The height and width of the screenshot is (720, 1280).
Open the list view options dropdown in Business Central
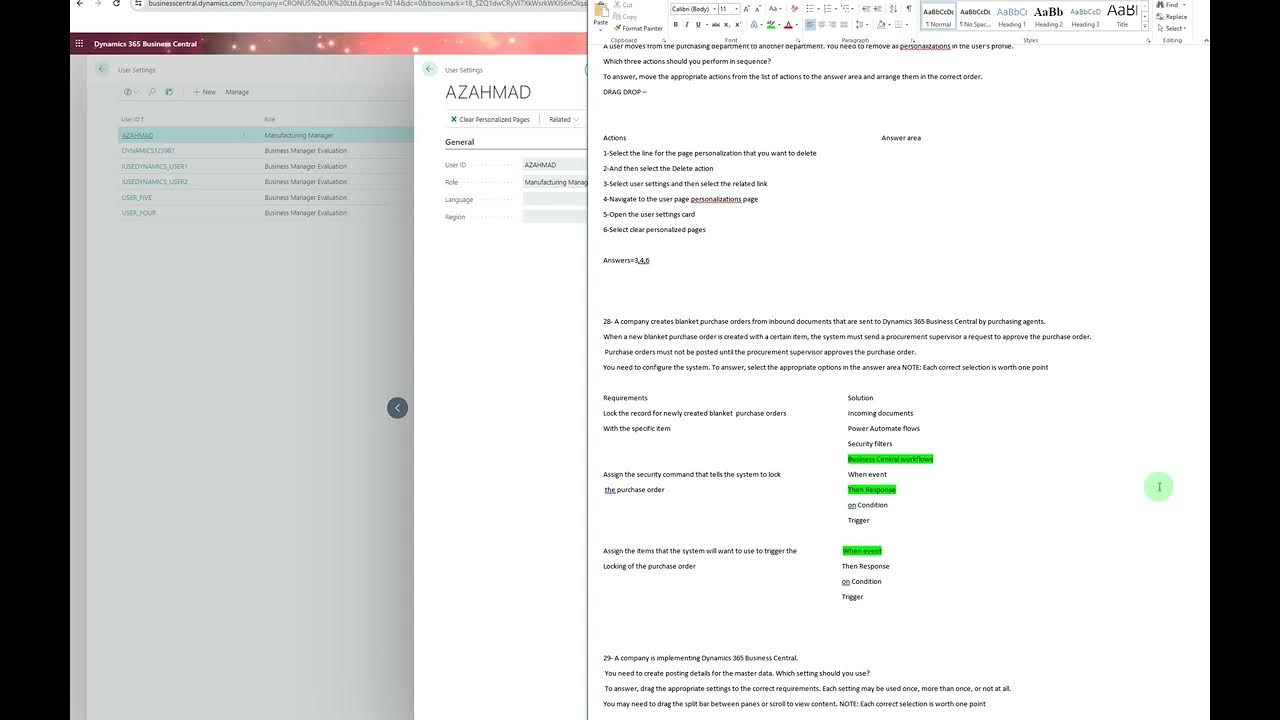[129, 92]
